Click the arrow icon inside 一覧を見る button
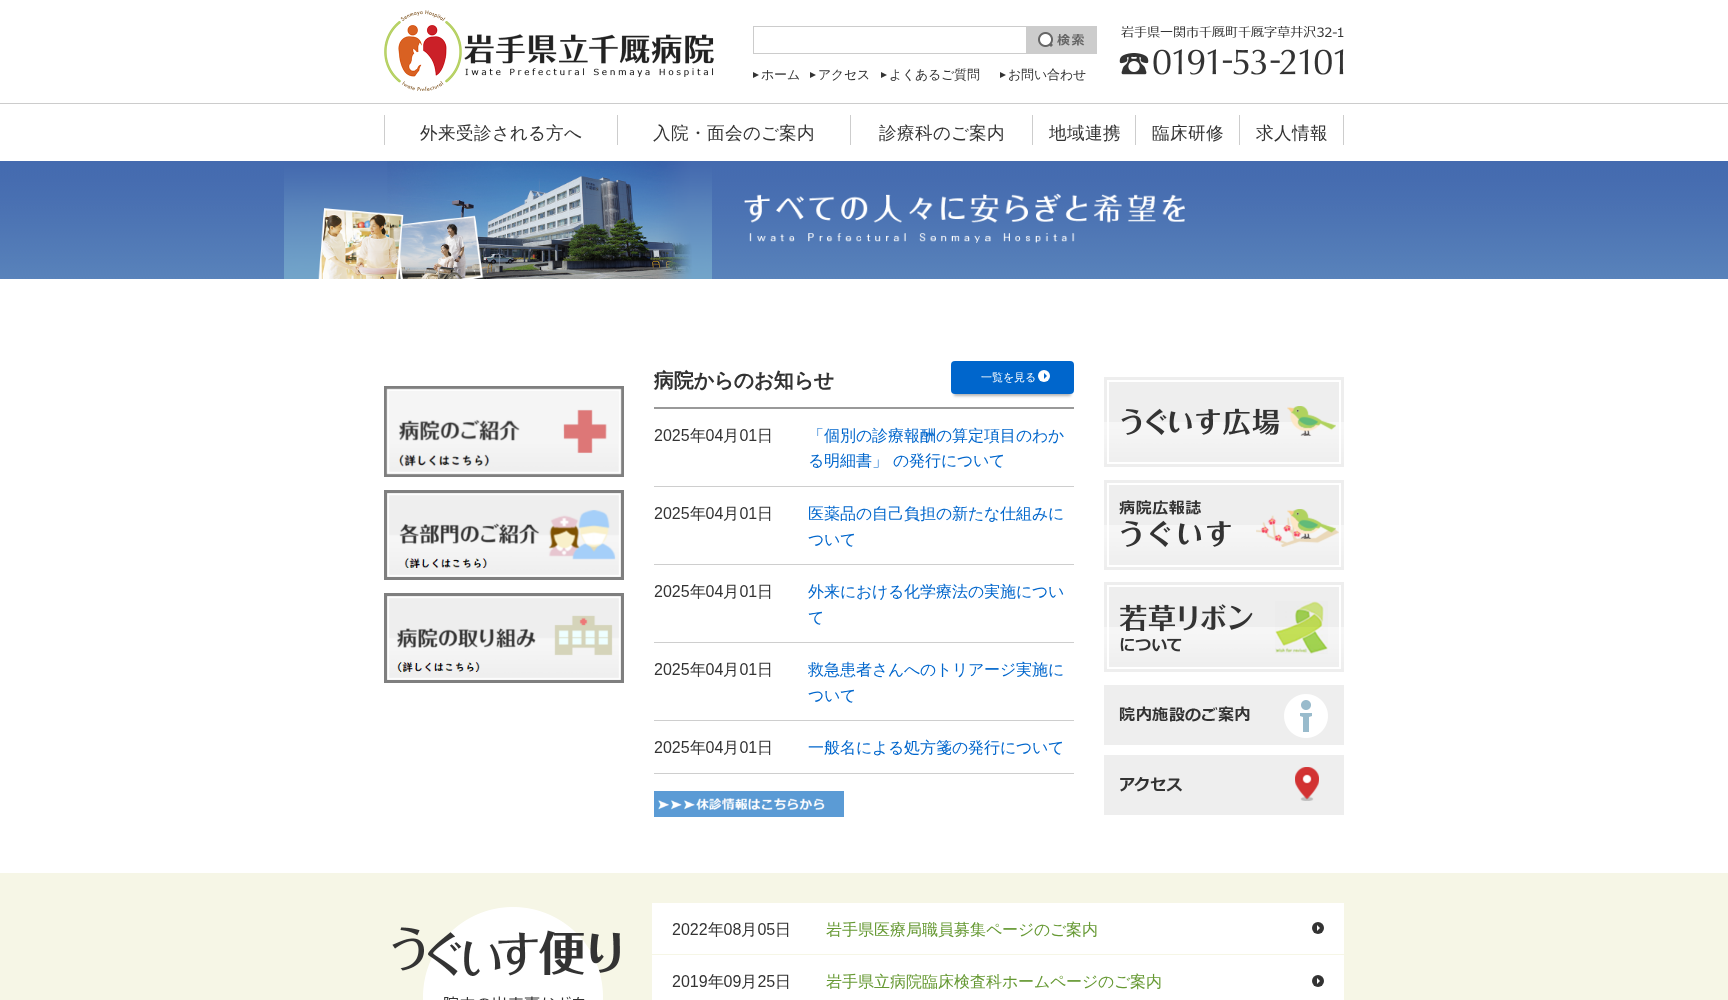The width and height of the screenshot is (1728, 1000). 1046,377
